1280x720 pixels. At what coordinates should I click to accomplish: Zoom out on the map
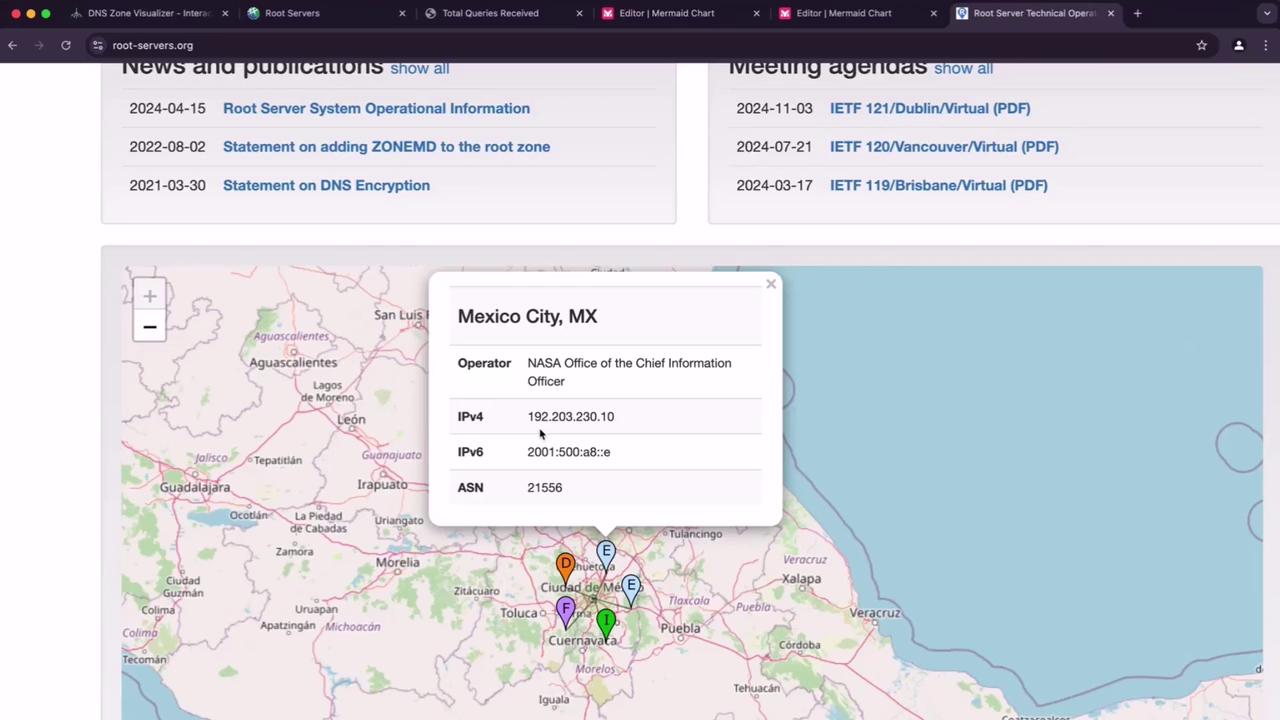coord(149,327)
